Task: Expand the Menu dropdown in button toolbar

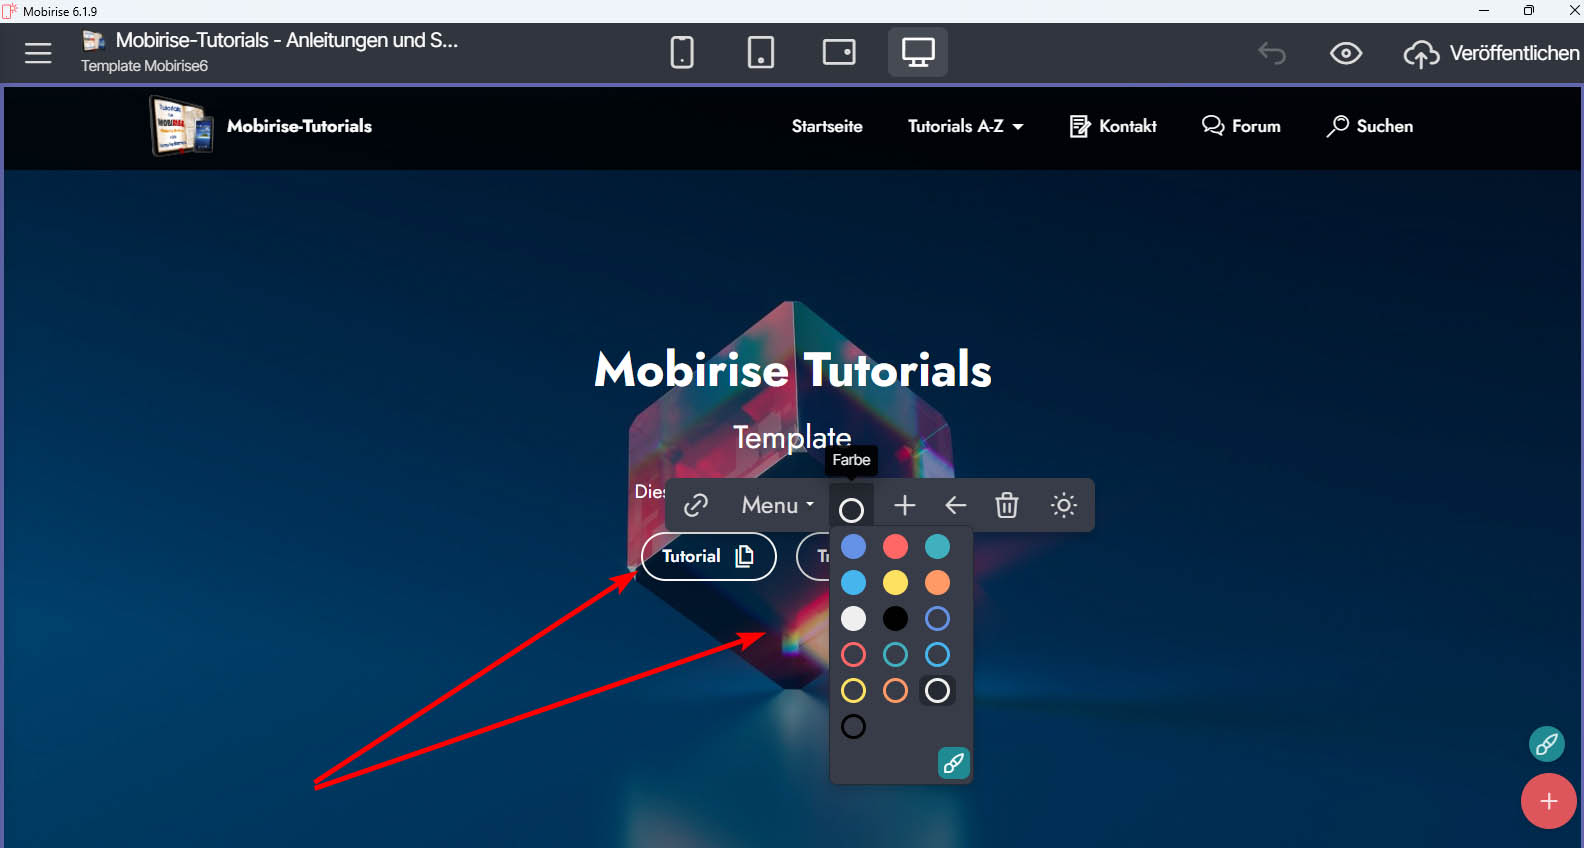Action: tap(778, 505)
